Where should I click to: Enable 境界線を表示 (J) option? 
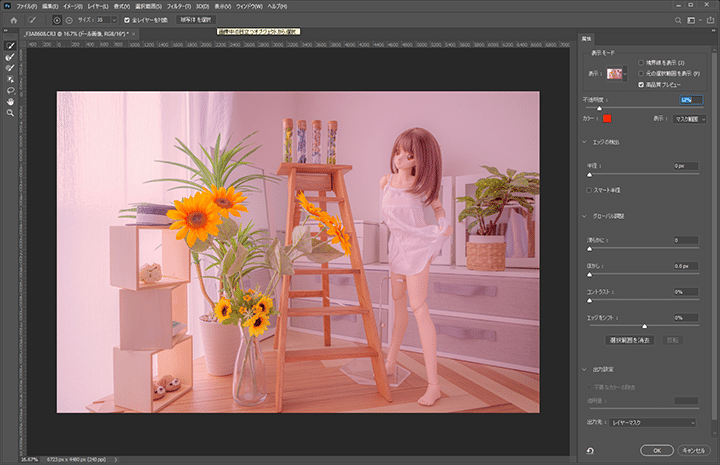pos(641,62)
